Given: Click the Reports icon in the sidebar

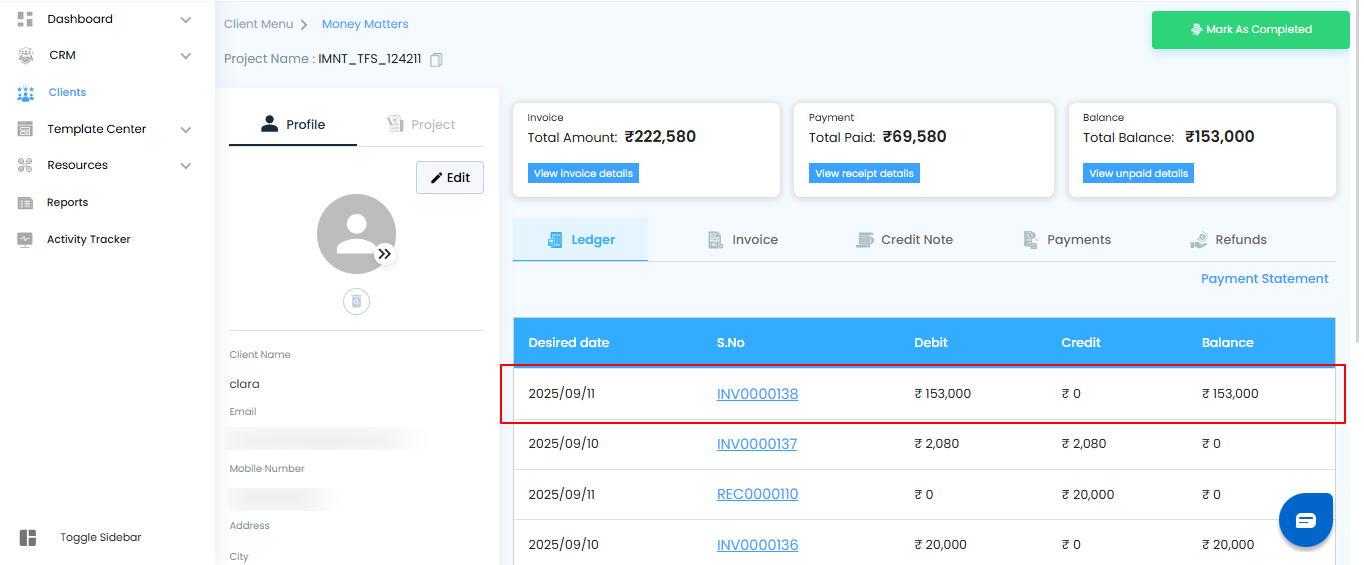Looking at the screenshot, I should click(x=26, y=203).
